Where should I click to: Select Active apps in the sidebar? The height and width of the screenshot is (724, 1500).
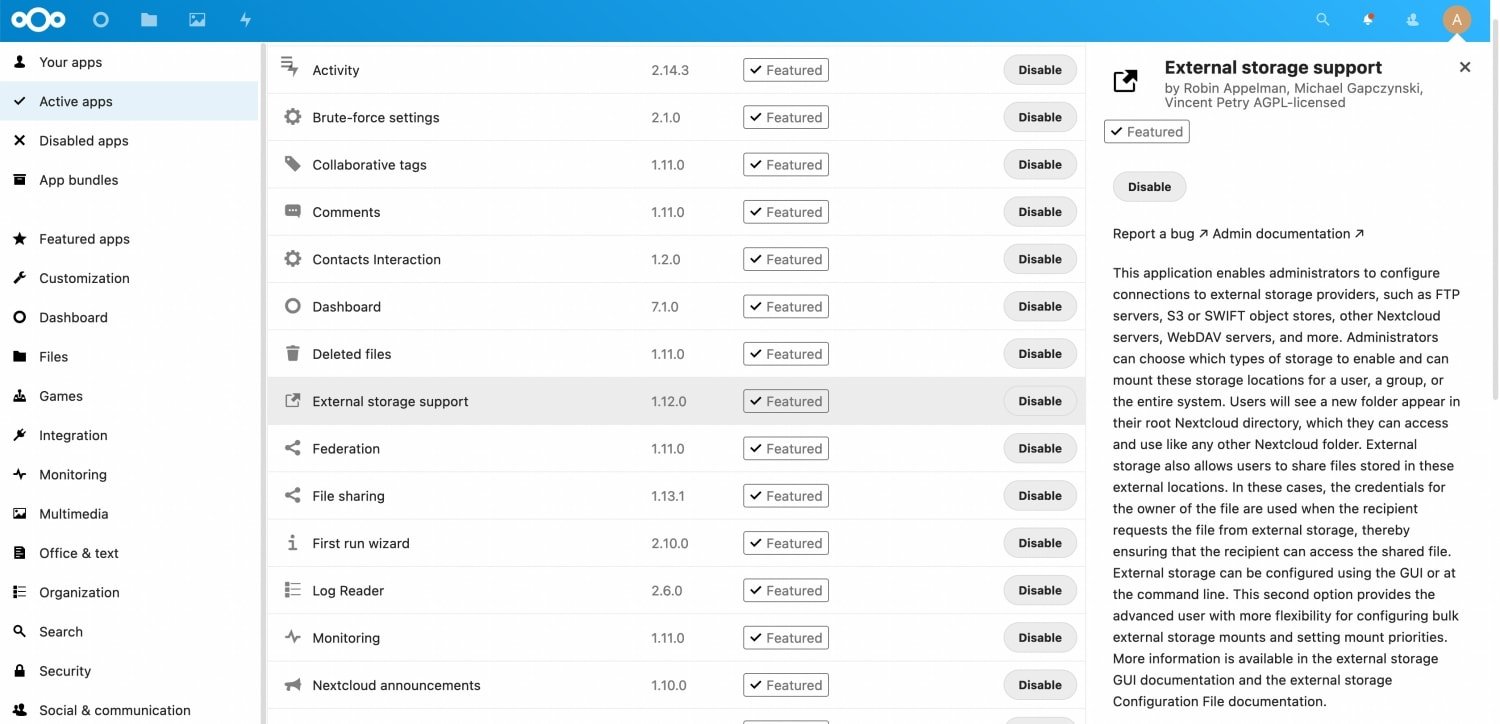tap(129, 101)
